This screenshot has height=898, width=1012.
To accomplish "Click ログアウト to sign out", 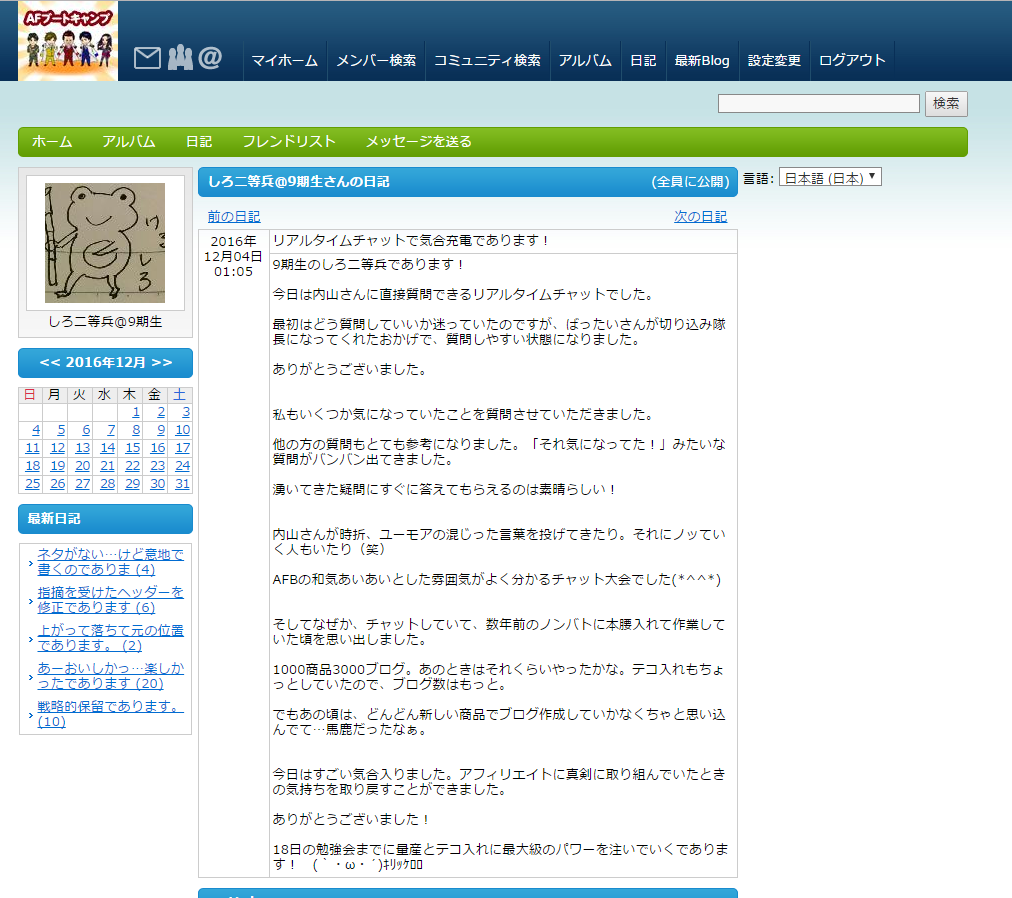I will pos(852,60).
